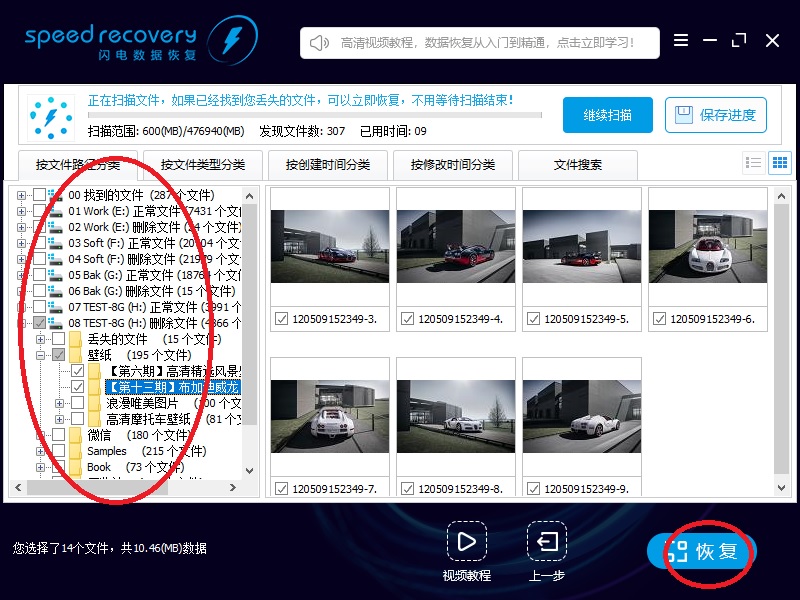Check the 高清摩托车壁纸 folder checkbox
Viewport: 800px width, 600px height.
tap(78, 419)
